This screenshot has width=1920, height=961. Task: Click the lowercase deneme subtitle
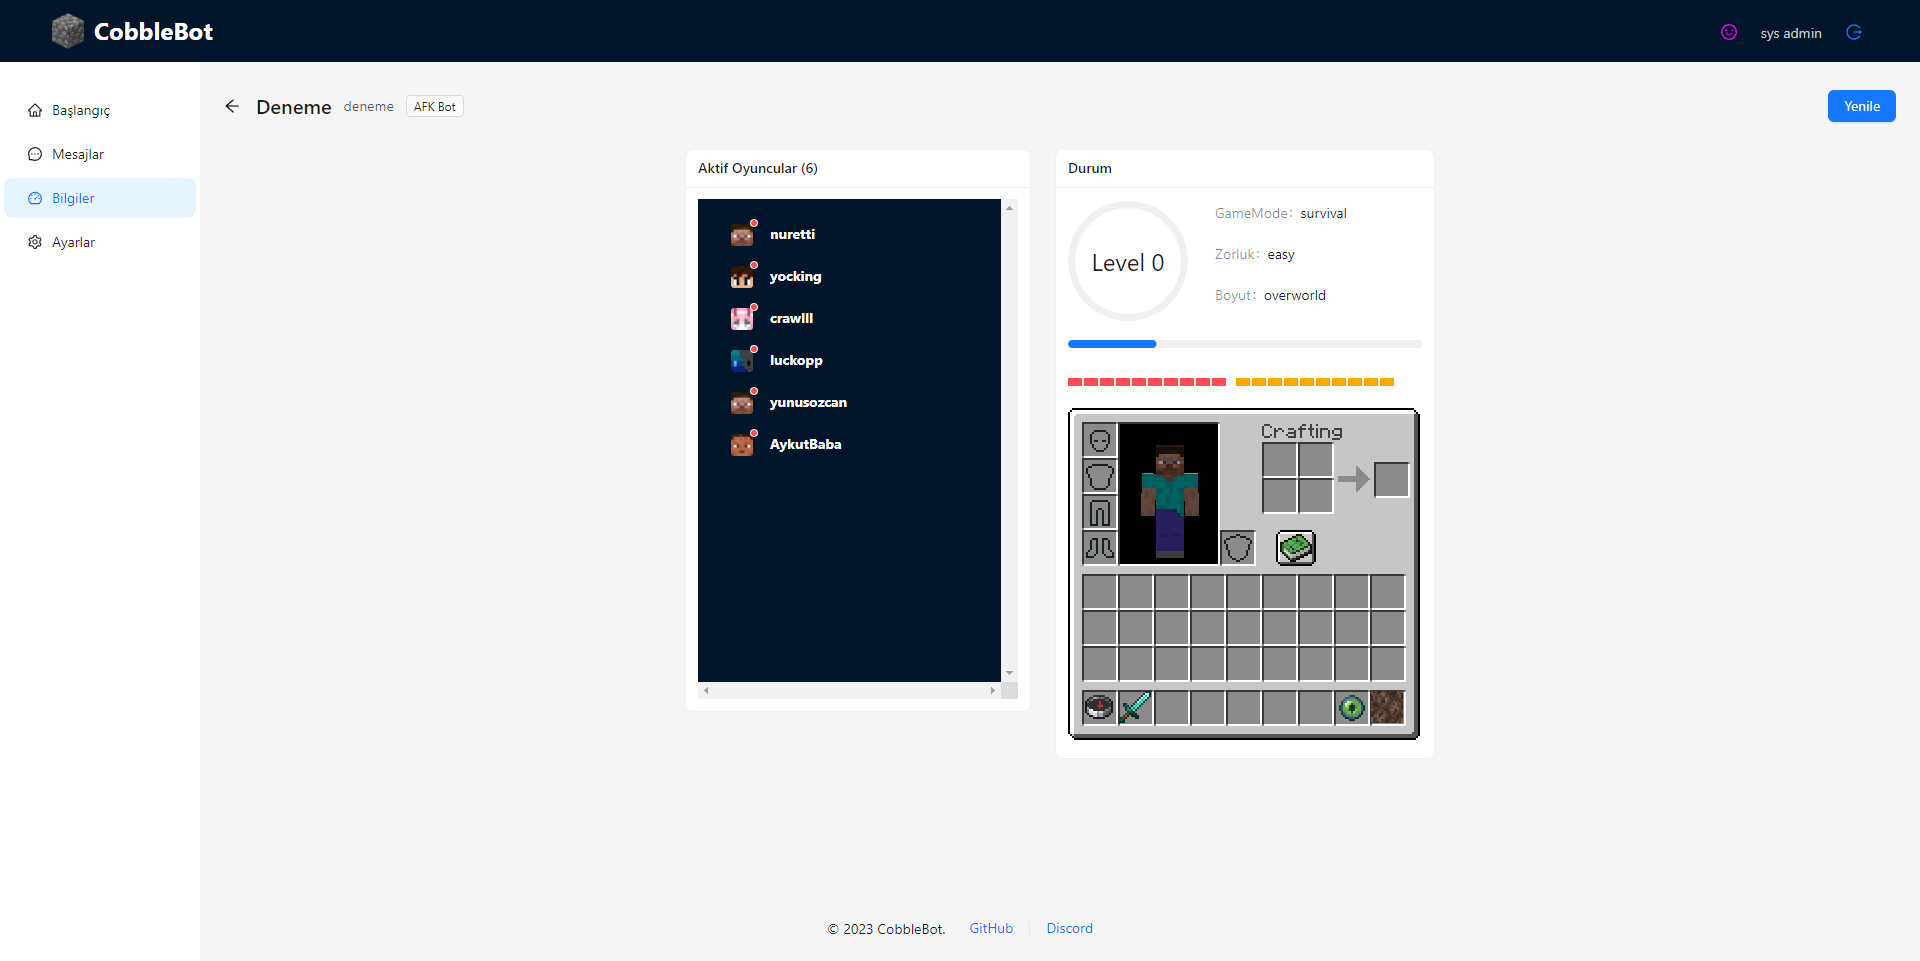tap(369, 107)
